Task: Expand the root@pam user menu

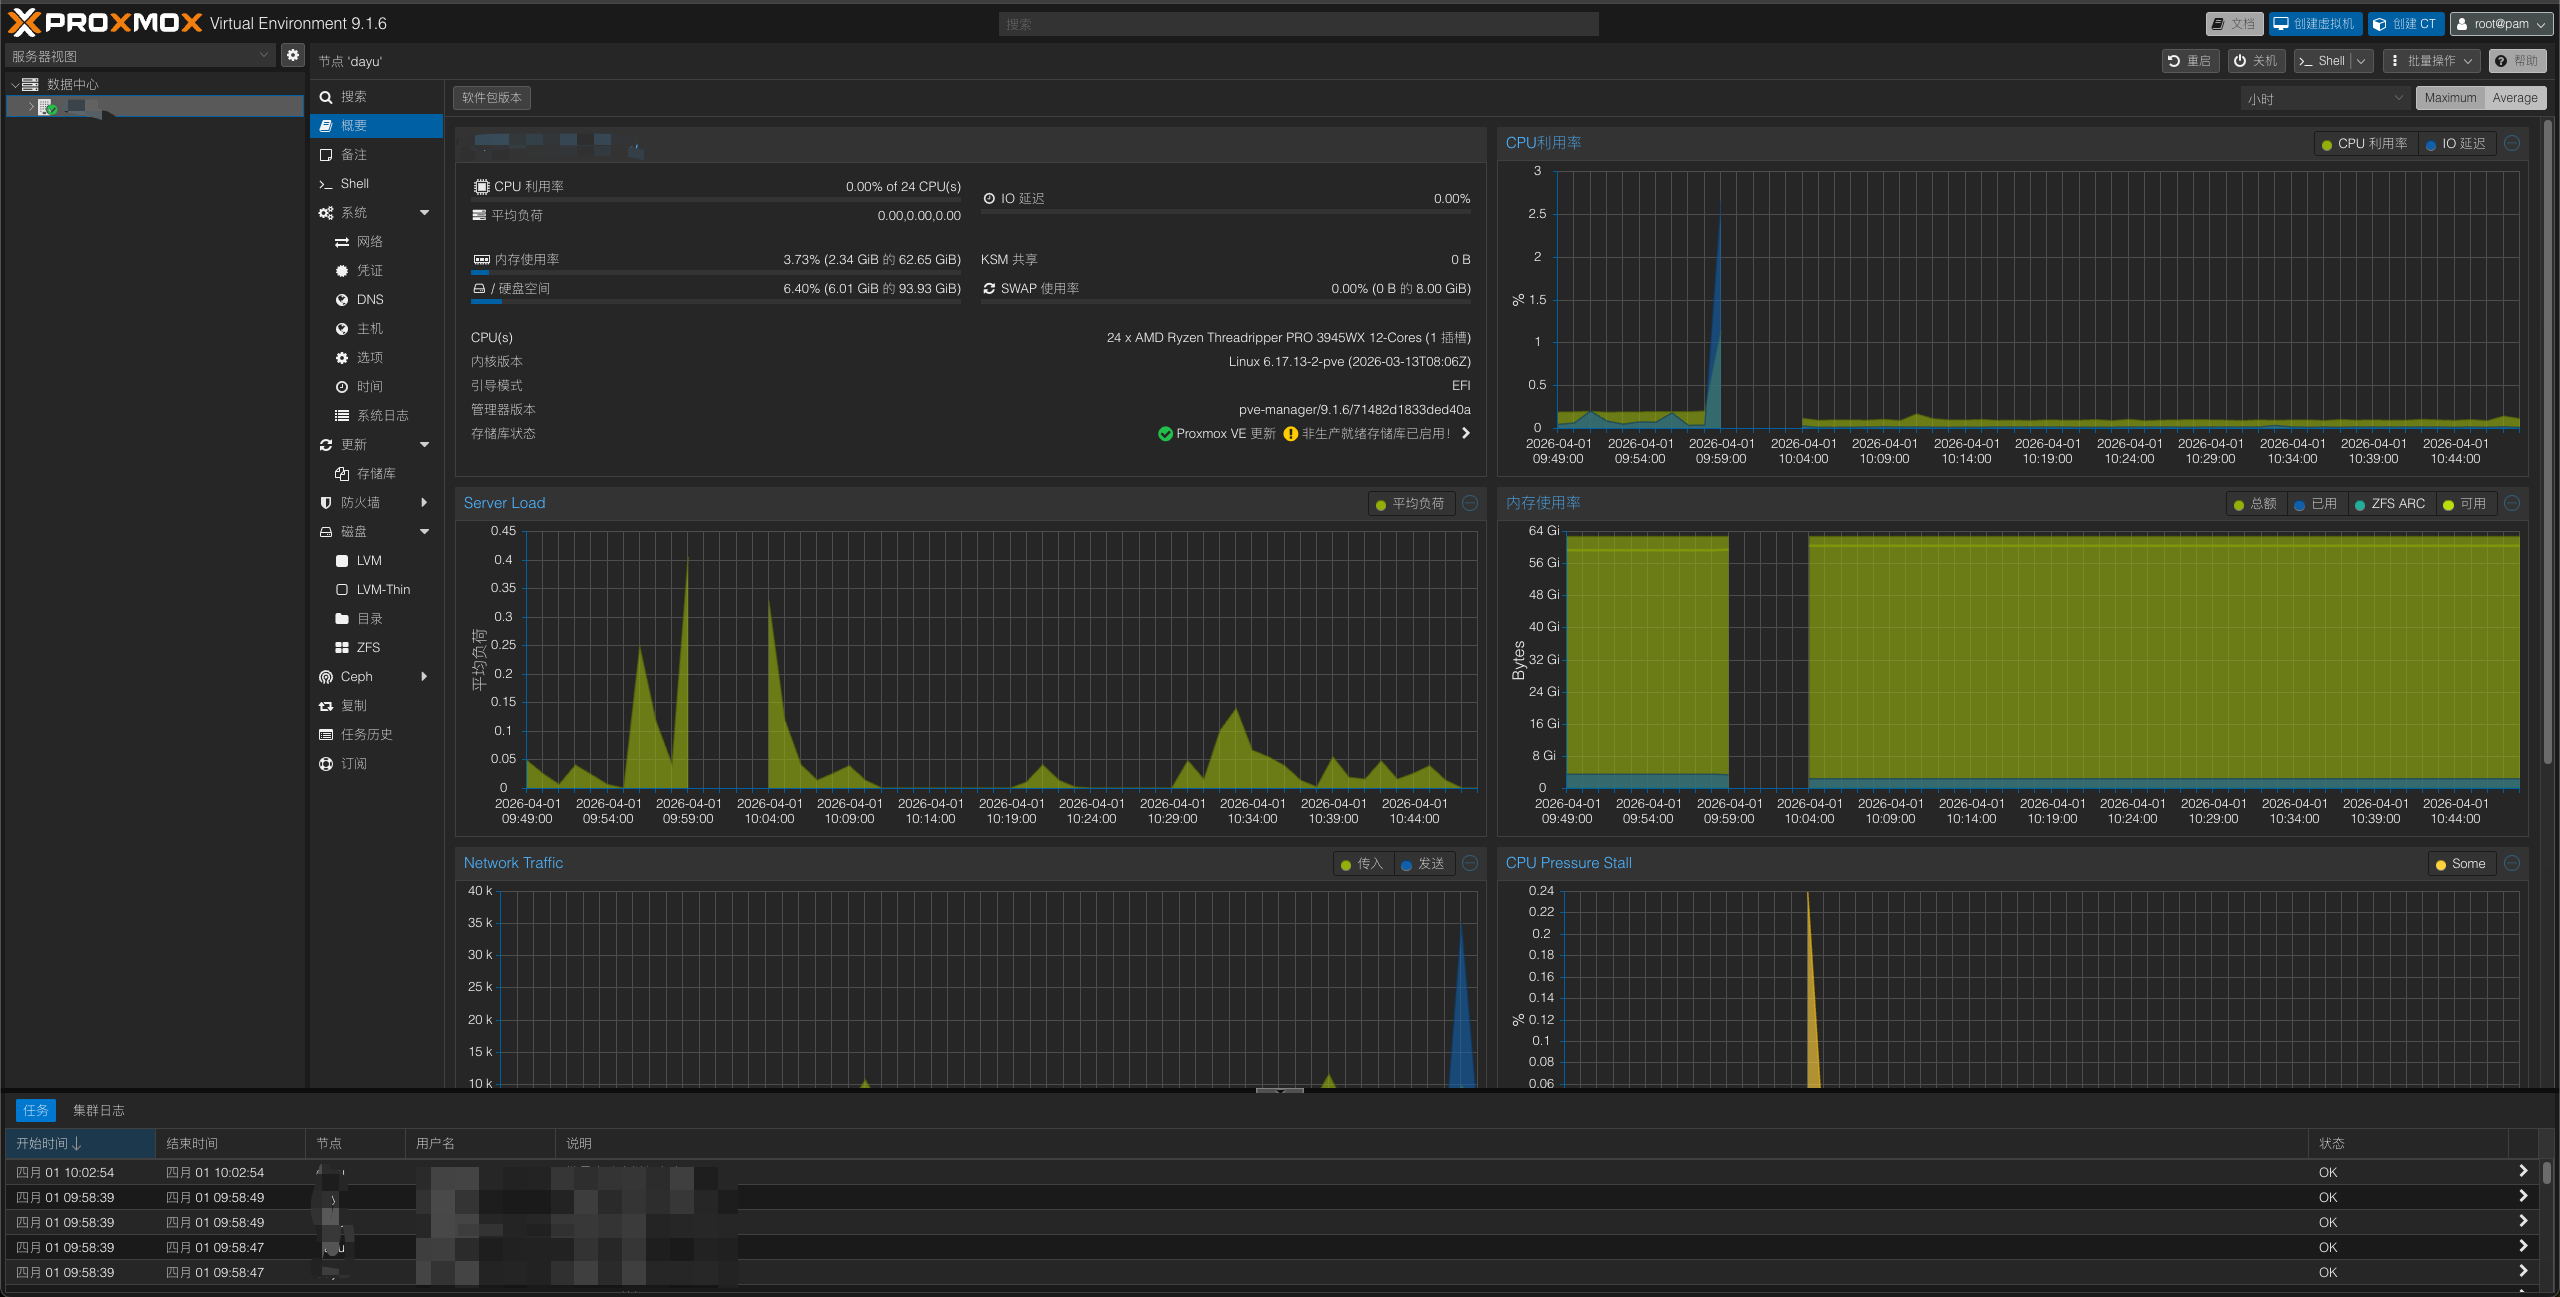Action: (2501, 24)
